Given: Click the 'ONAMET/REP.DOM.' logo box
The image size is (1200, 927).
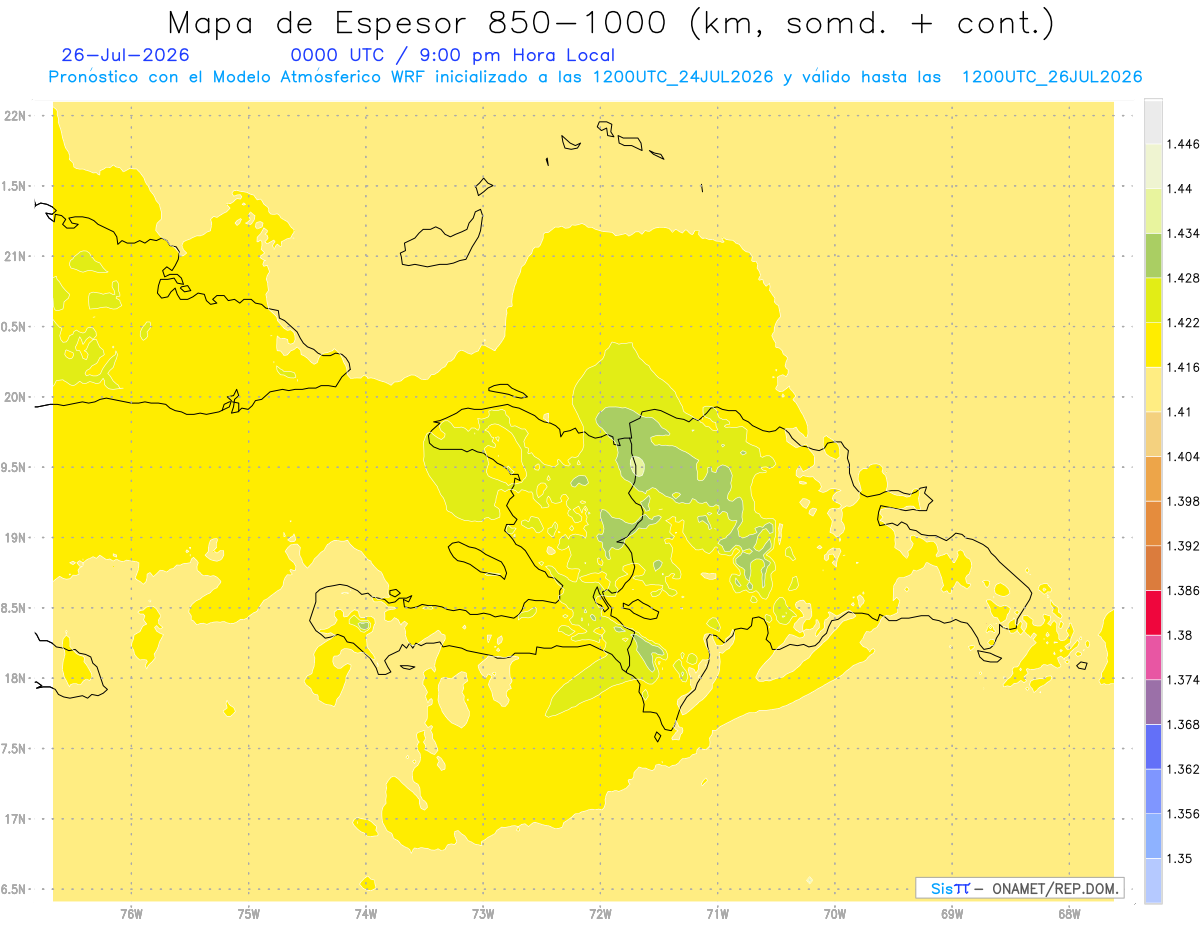Looking at the screenshot, I should (1020, 888).
